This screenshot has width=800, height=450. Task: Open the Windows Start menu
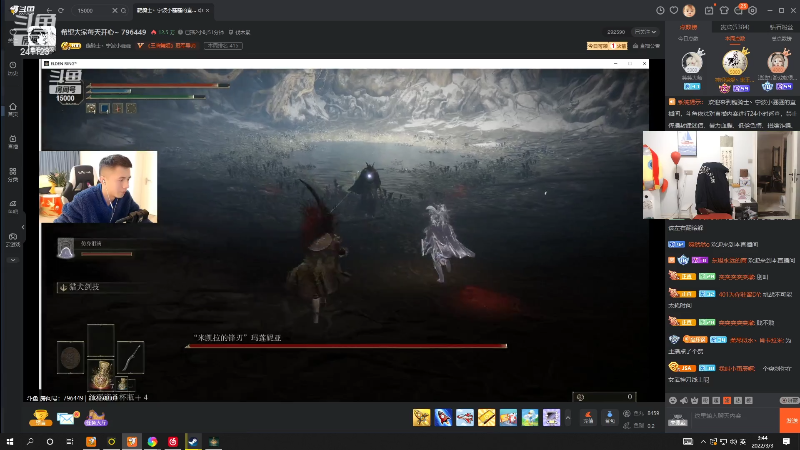pyautogui.click(x=10, y=441)
